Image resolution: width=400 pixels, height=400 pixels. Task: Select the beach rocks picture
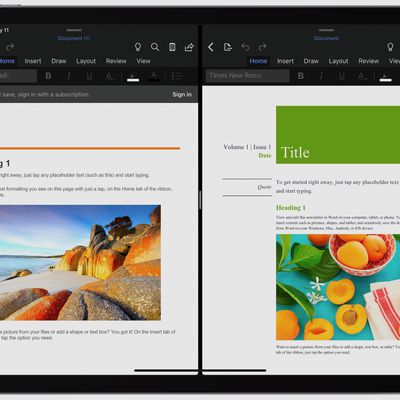(x=80, y=263)
